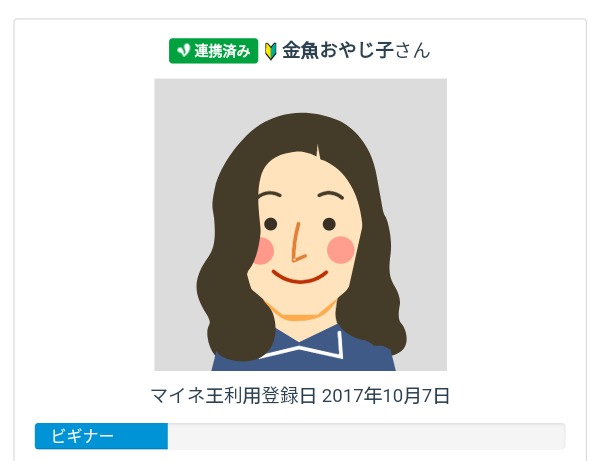Viewport: 600px width, 461px height.
Task: Open the profile avatar illustration
Action: point(300,225)
